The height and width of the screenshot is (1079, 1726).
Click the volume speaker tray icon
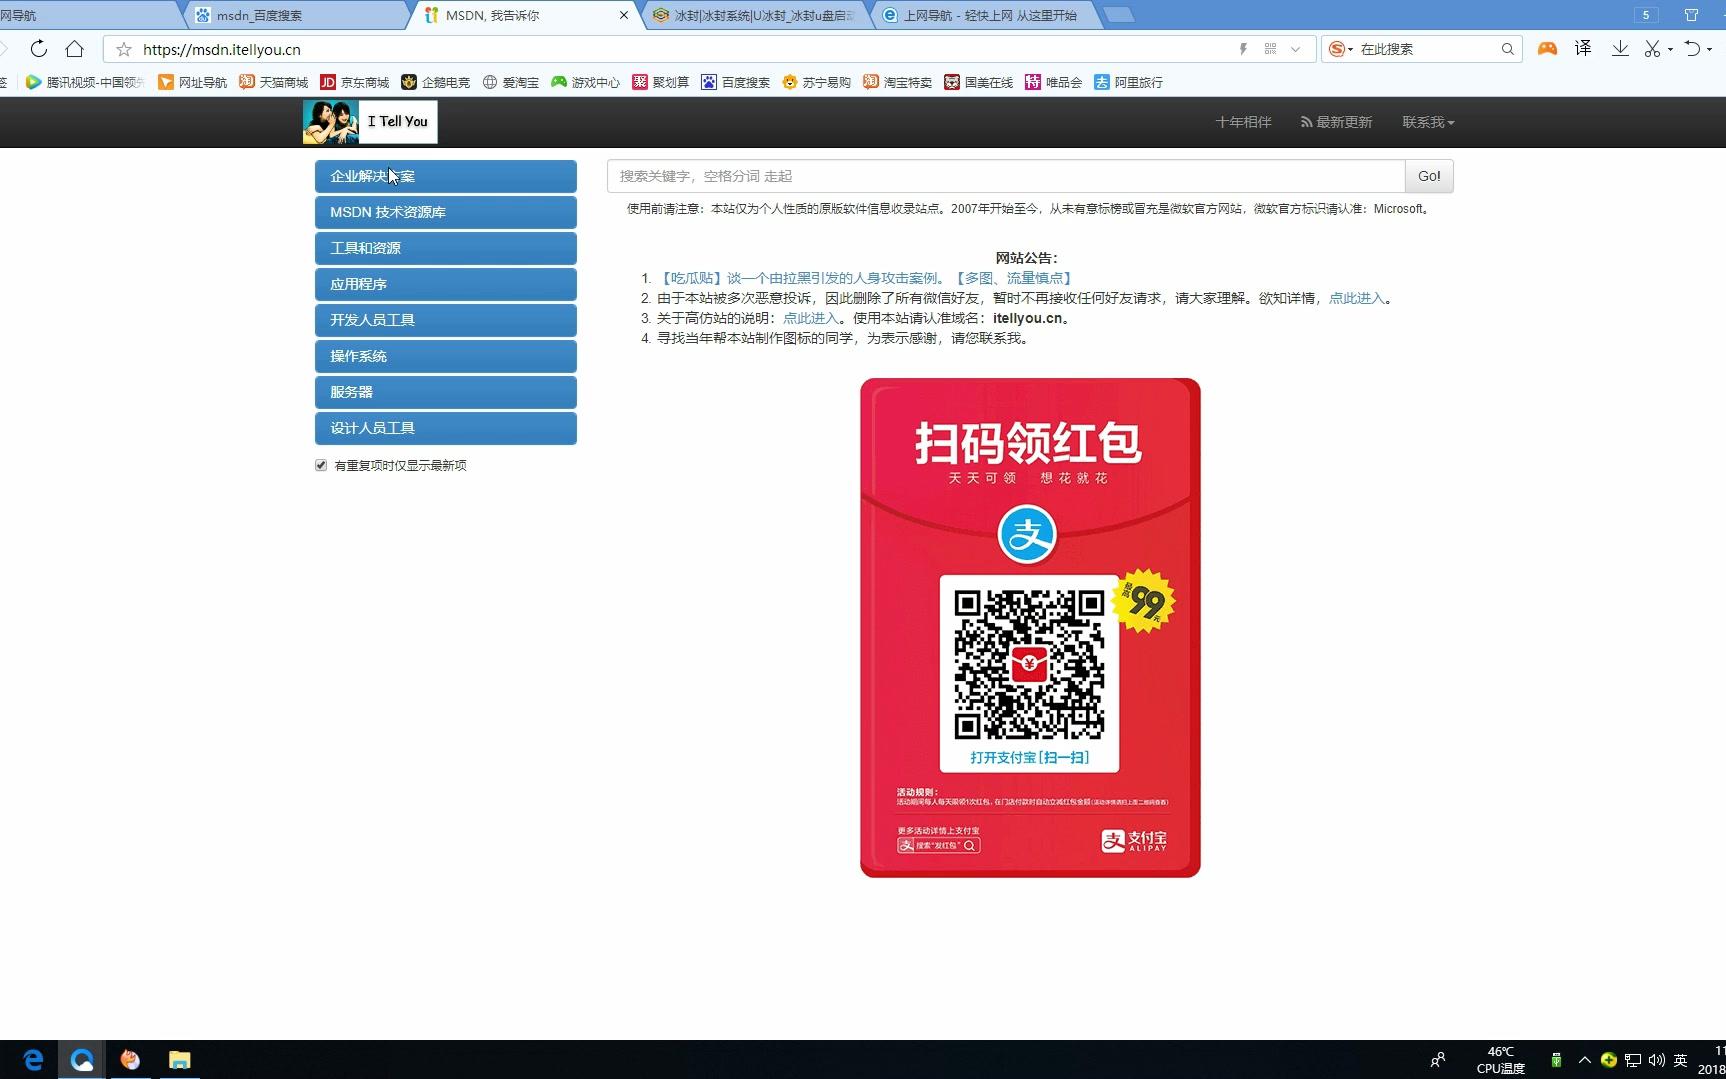tap(1656, 1060)
